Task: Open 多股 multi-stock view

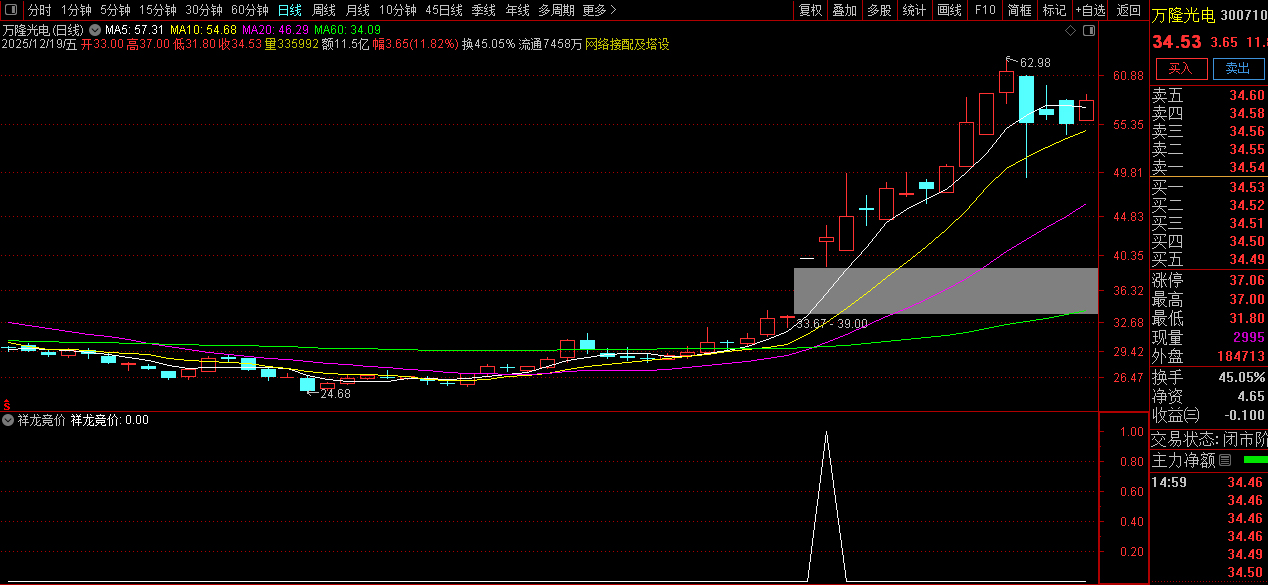Action: (879, 10)
